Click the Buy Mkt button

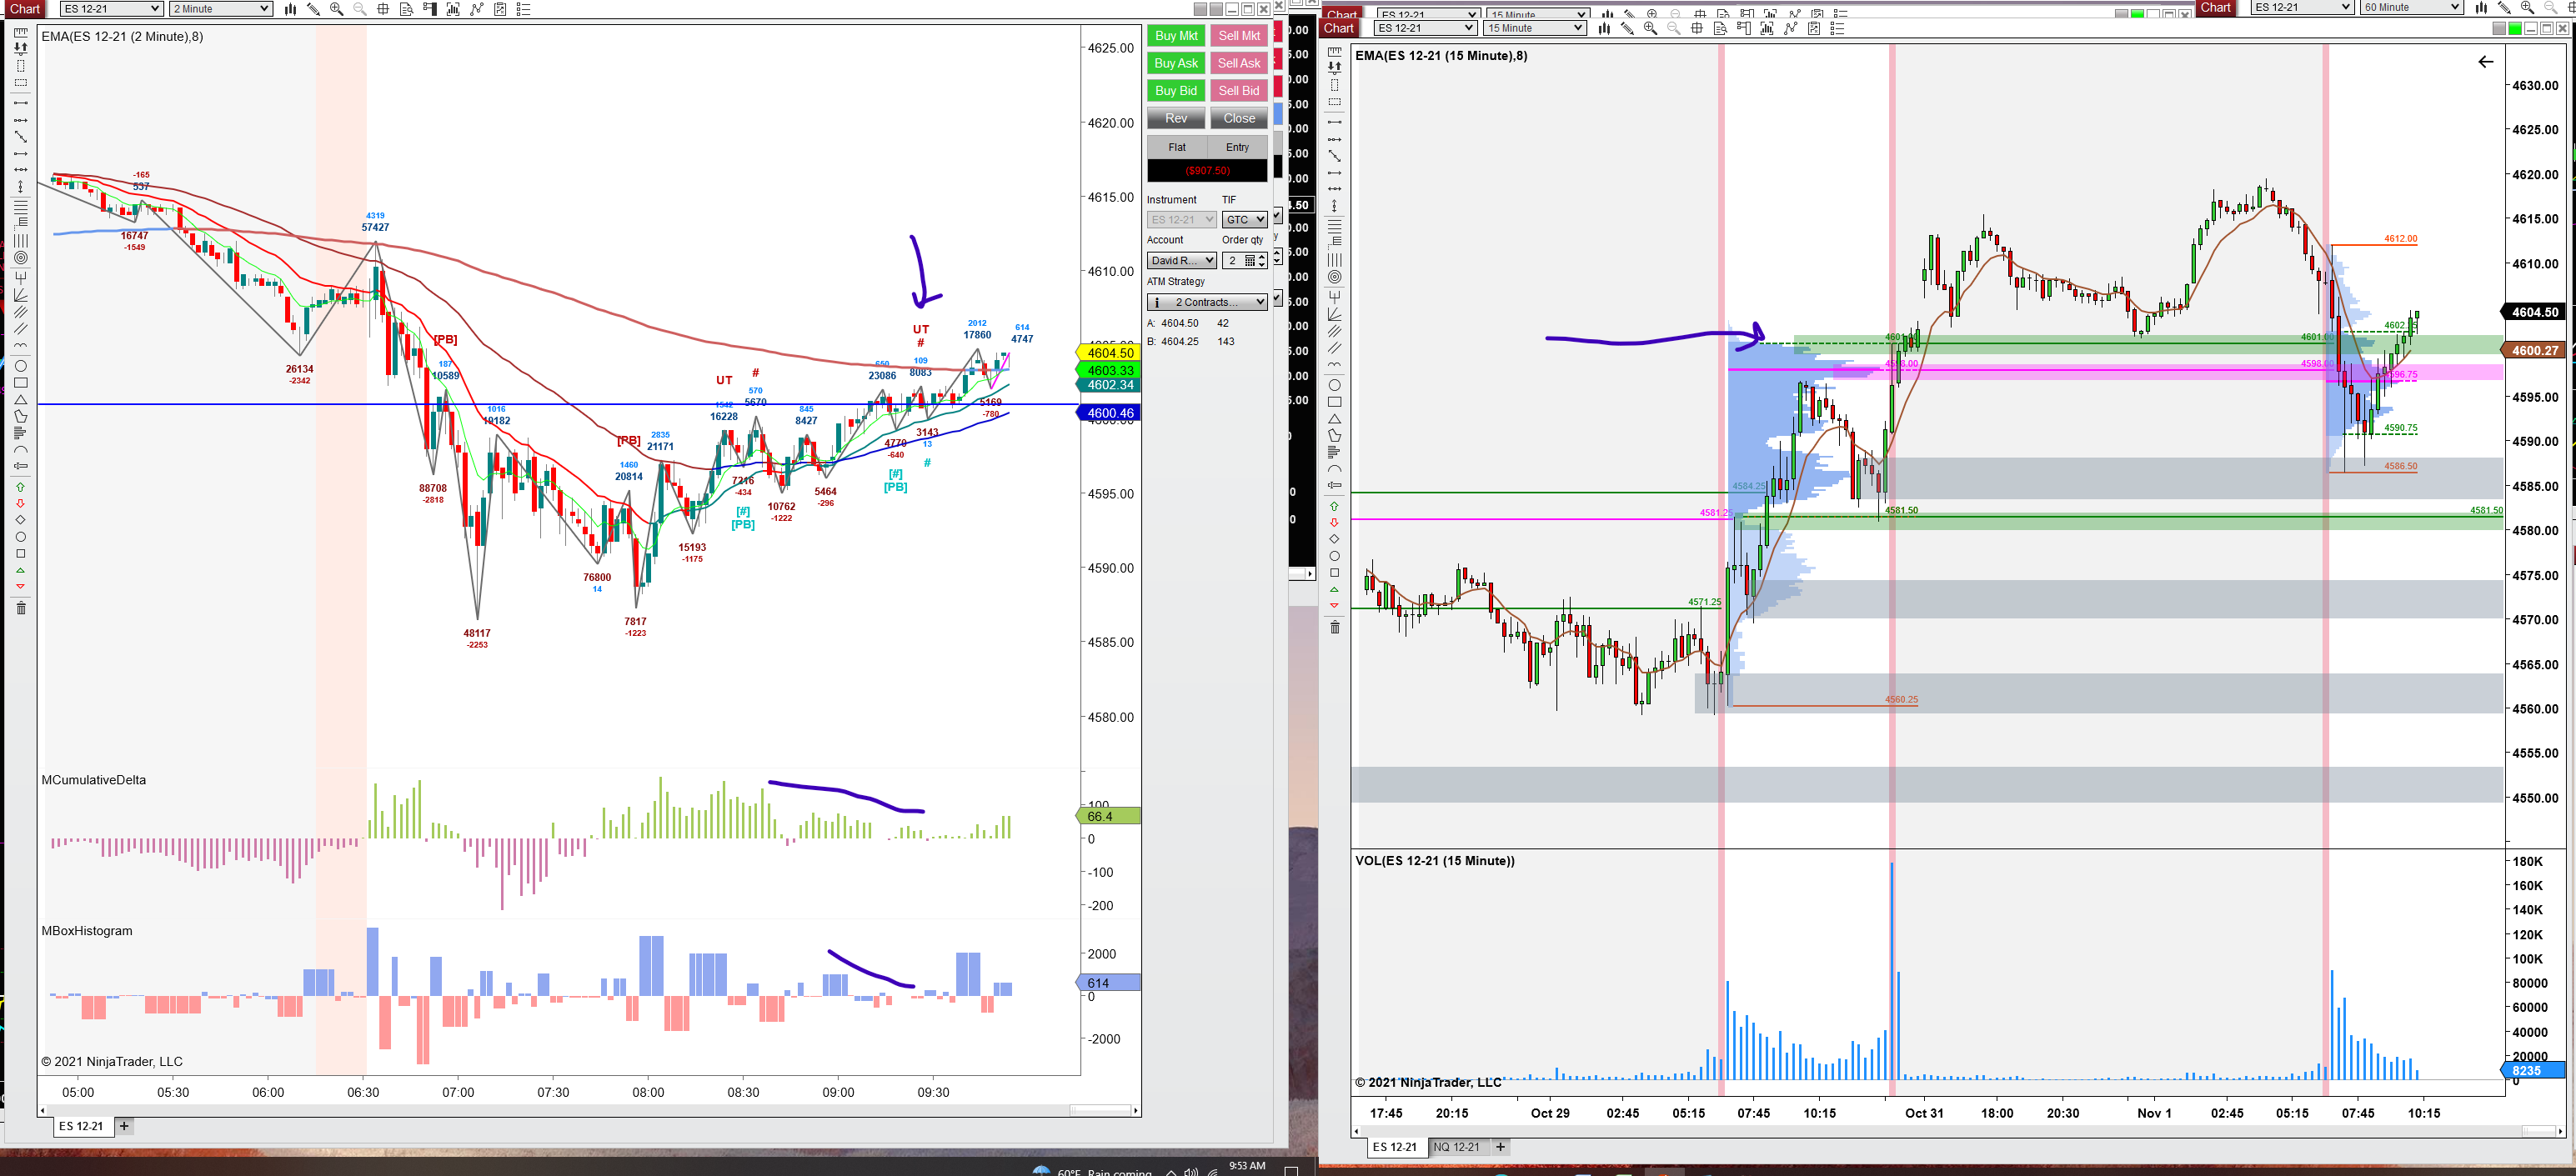pos(1176,36)
